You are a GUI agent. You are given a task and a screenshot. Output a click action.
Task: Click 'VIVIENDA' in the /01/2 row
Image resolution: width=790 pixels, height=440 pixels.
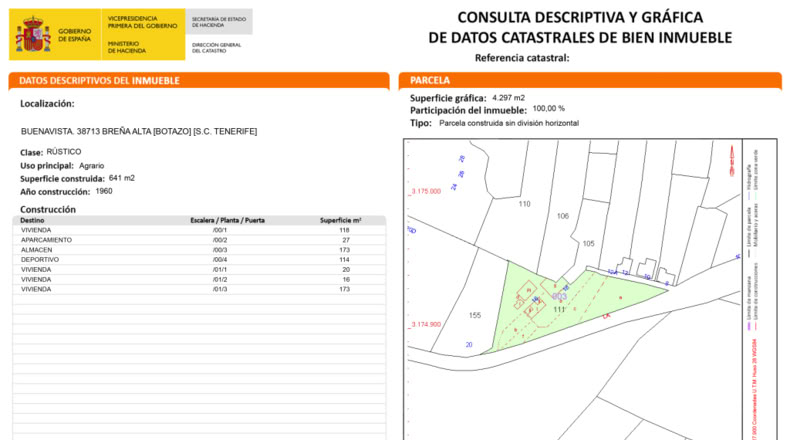pos(36,279)
